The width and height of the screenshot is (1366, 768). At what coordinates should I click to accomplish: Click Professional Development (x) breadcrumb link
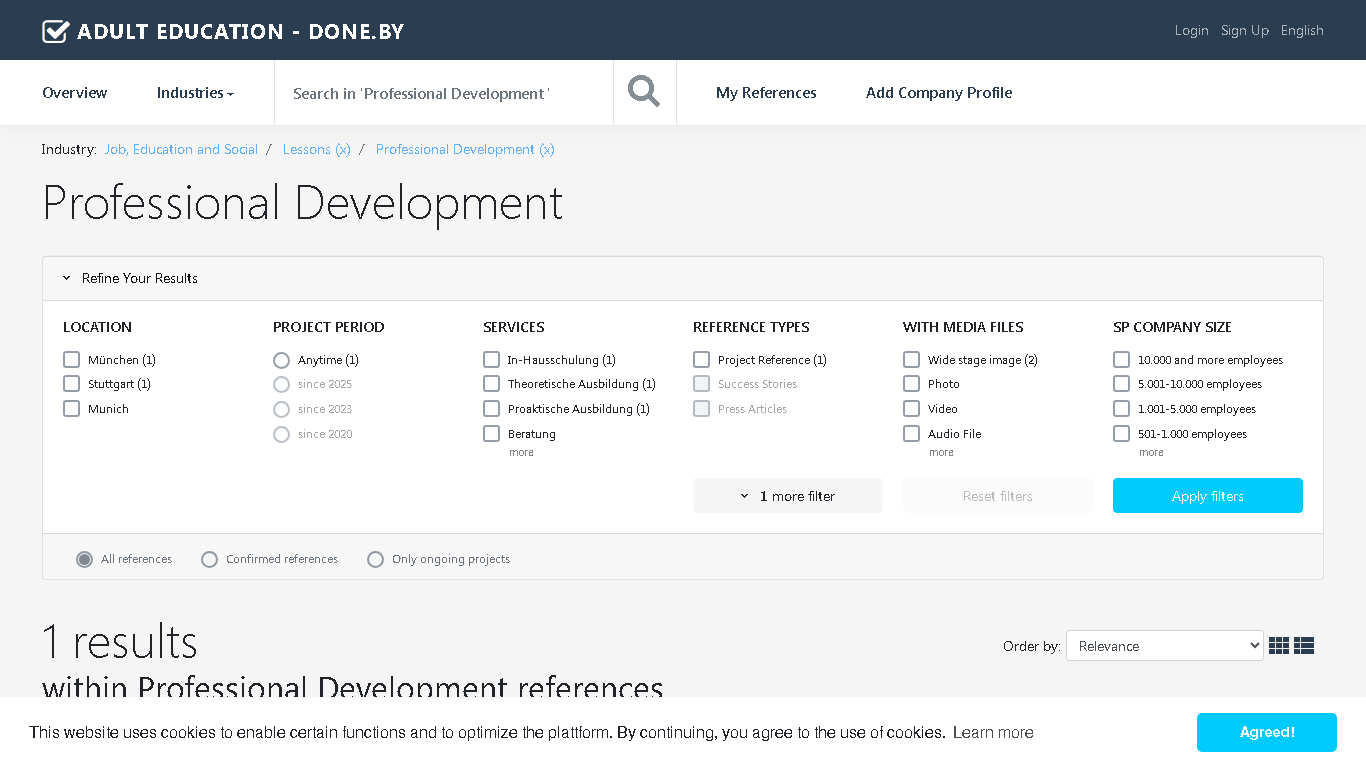465,149
